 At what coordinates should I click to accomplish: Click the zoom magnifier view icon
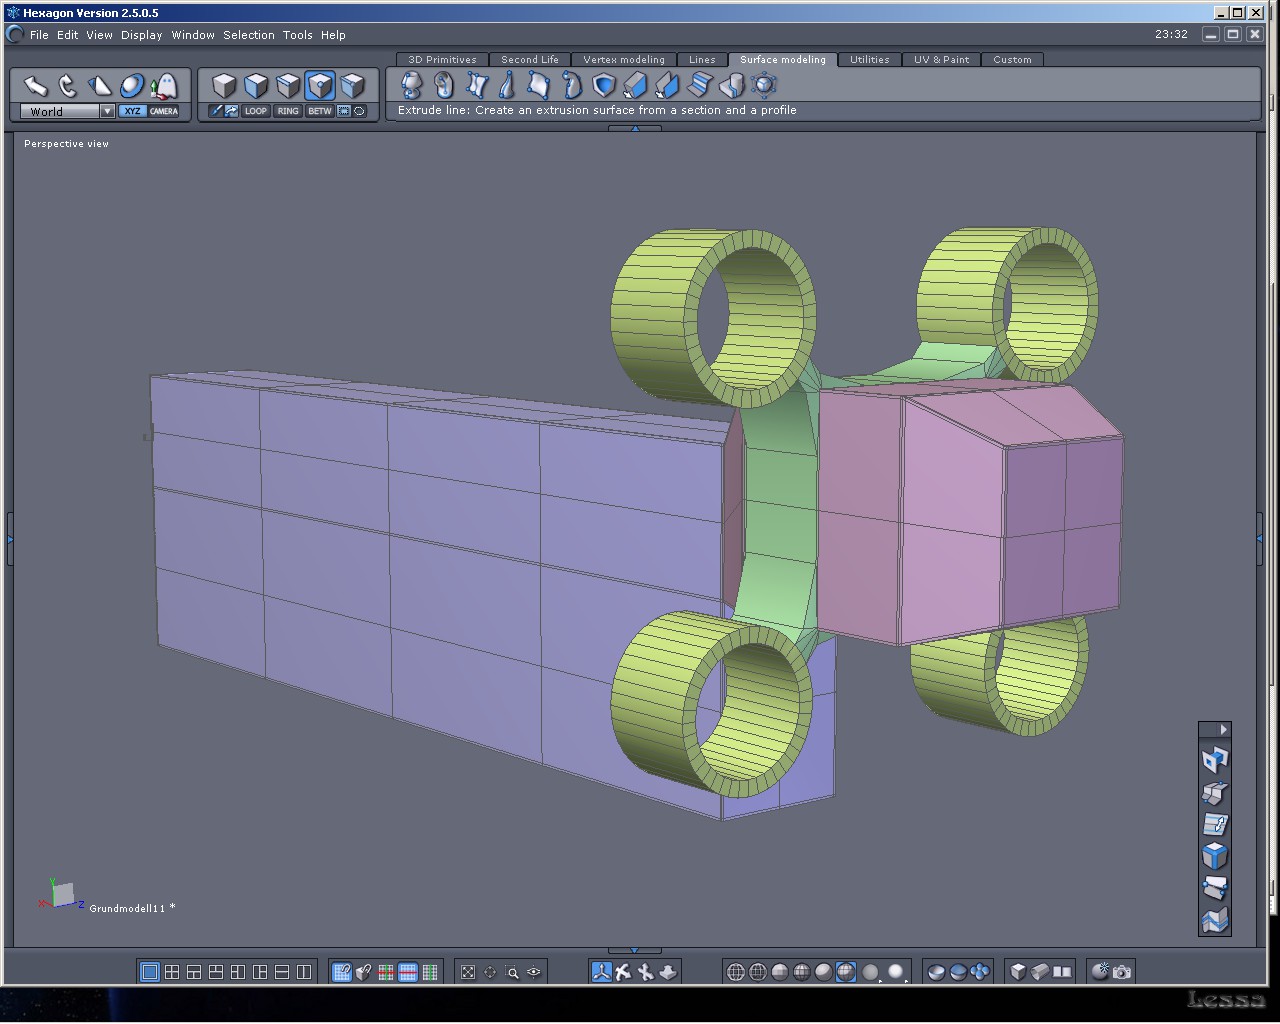(512, 972)
